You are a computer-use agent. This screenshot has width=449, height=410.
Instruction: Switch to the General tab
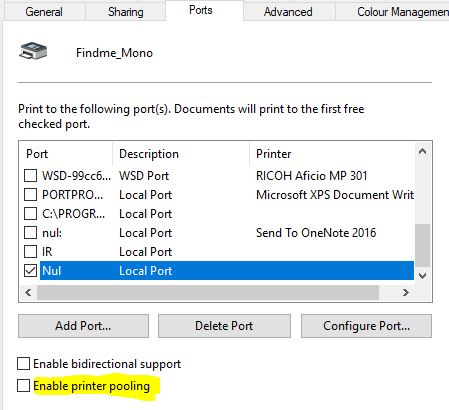(x=44, y=12)
